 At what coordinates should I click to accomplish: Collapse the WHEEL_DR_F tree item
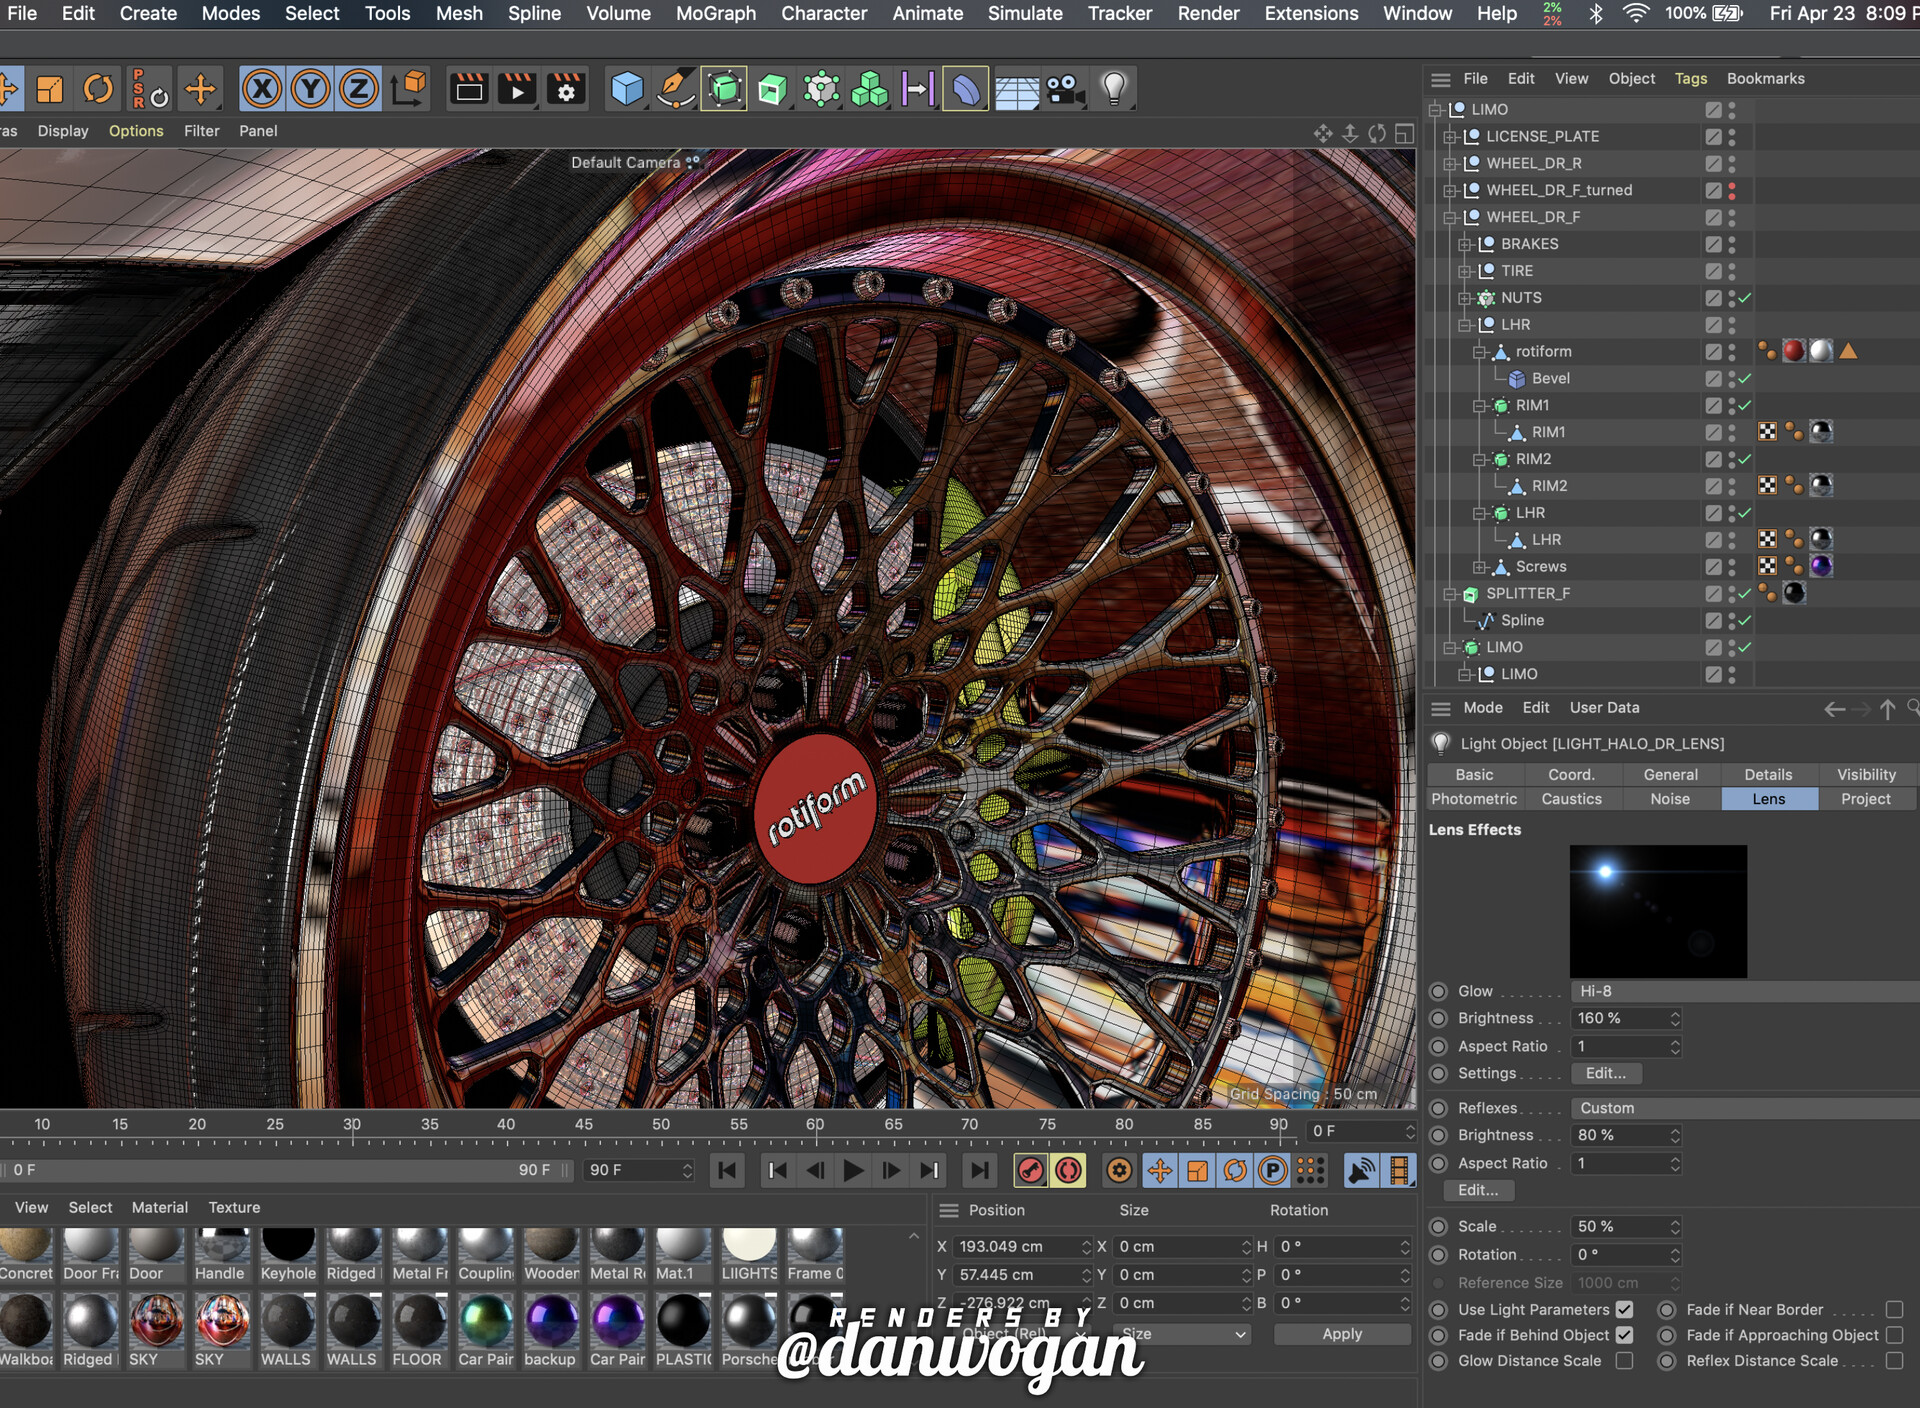pyautogui.click(x=1449, y=217)
